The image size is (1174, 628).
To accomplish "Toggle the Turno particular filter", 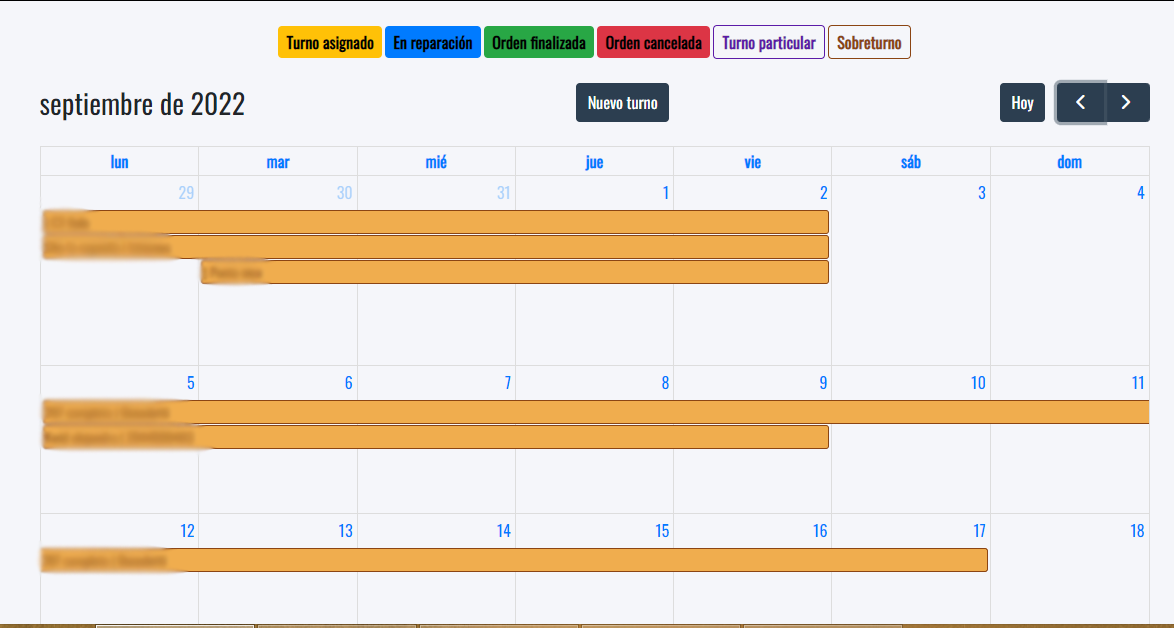I will point(768,42).
